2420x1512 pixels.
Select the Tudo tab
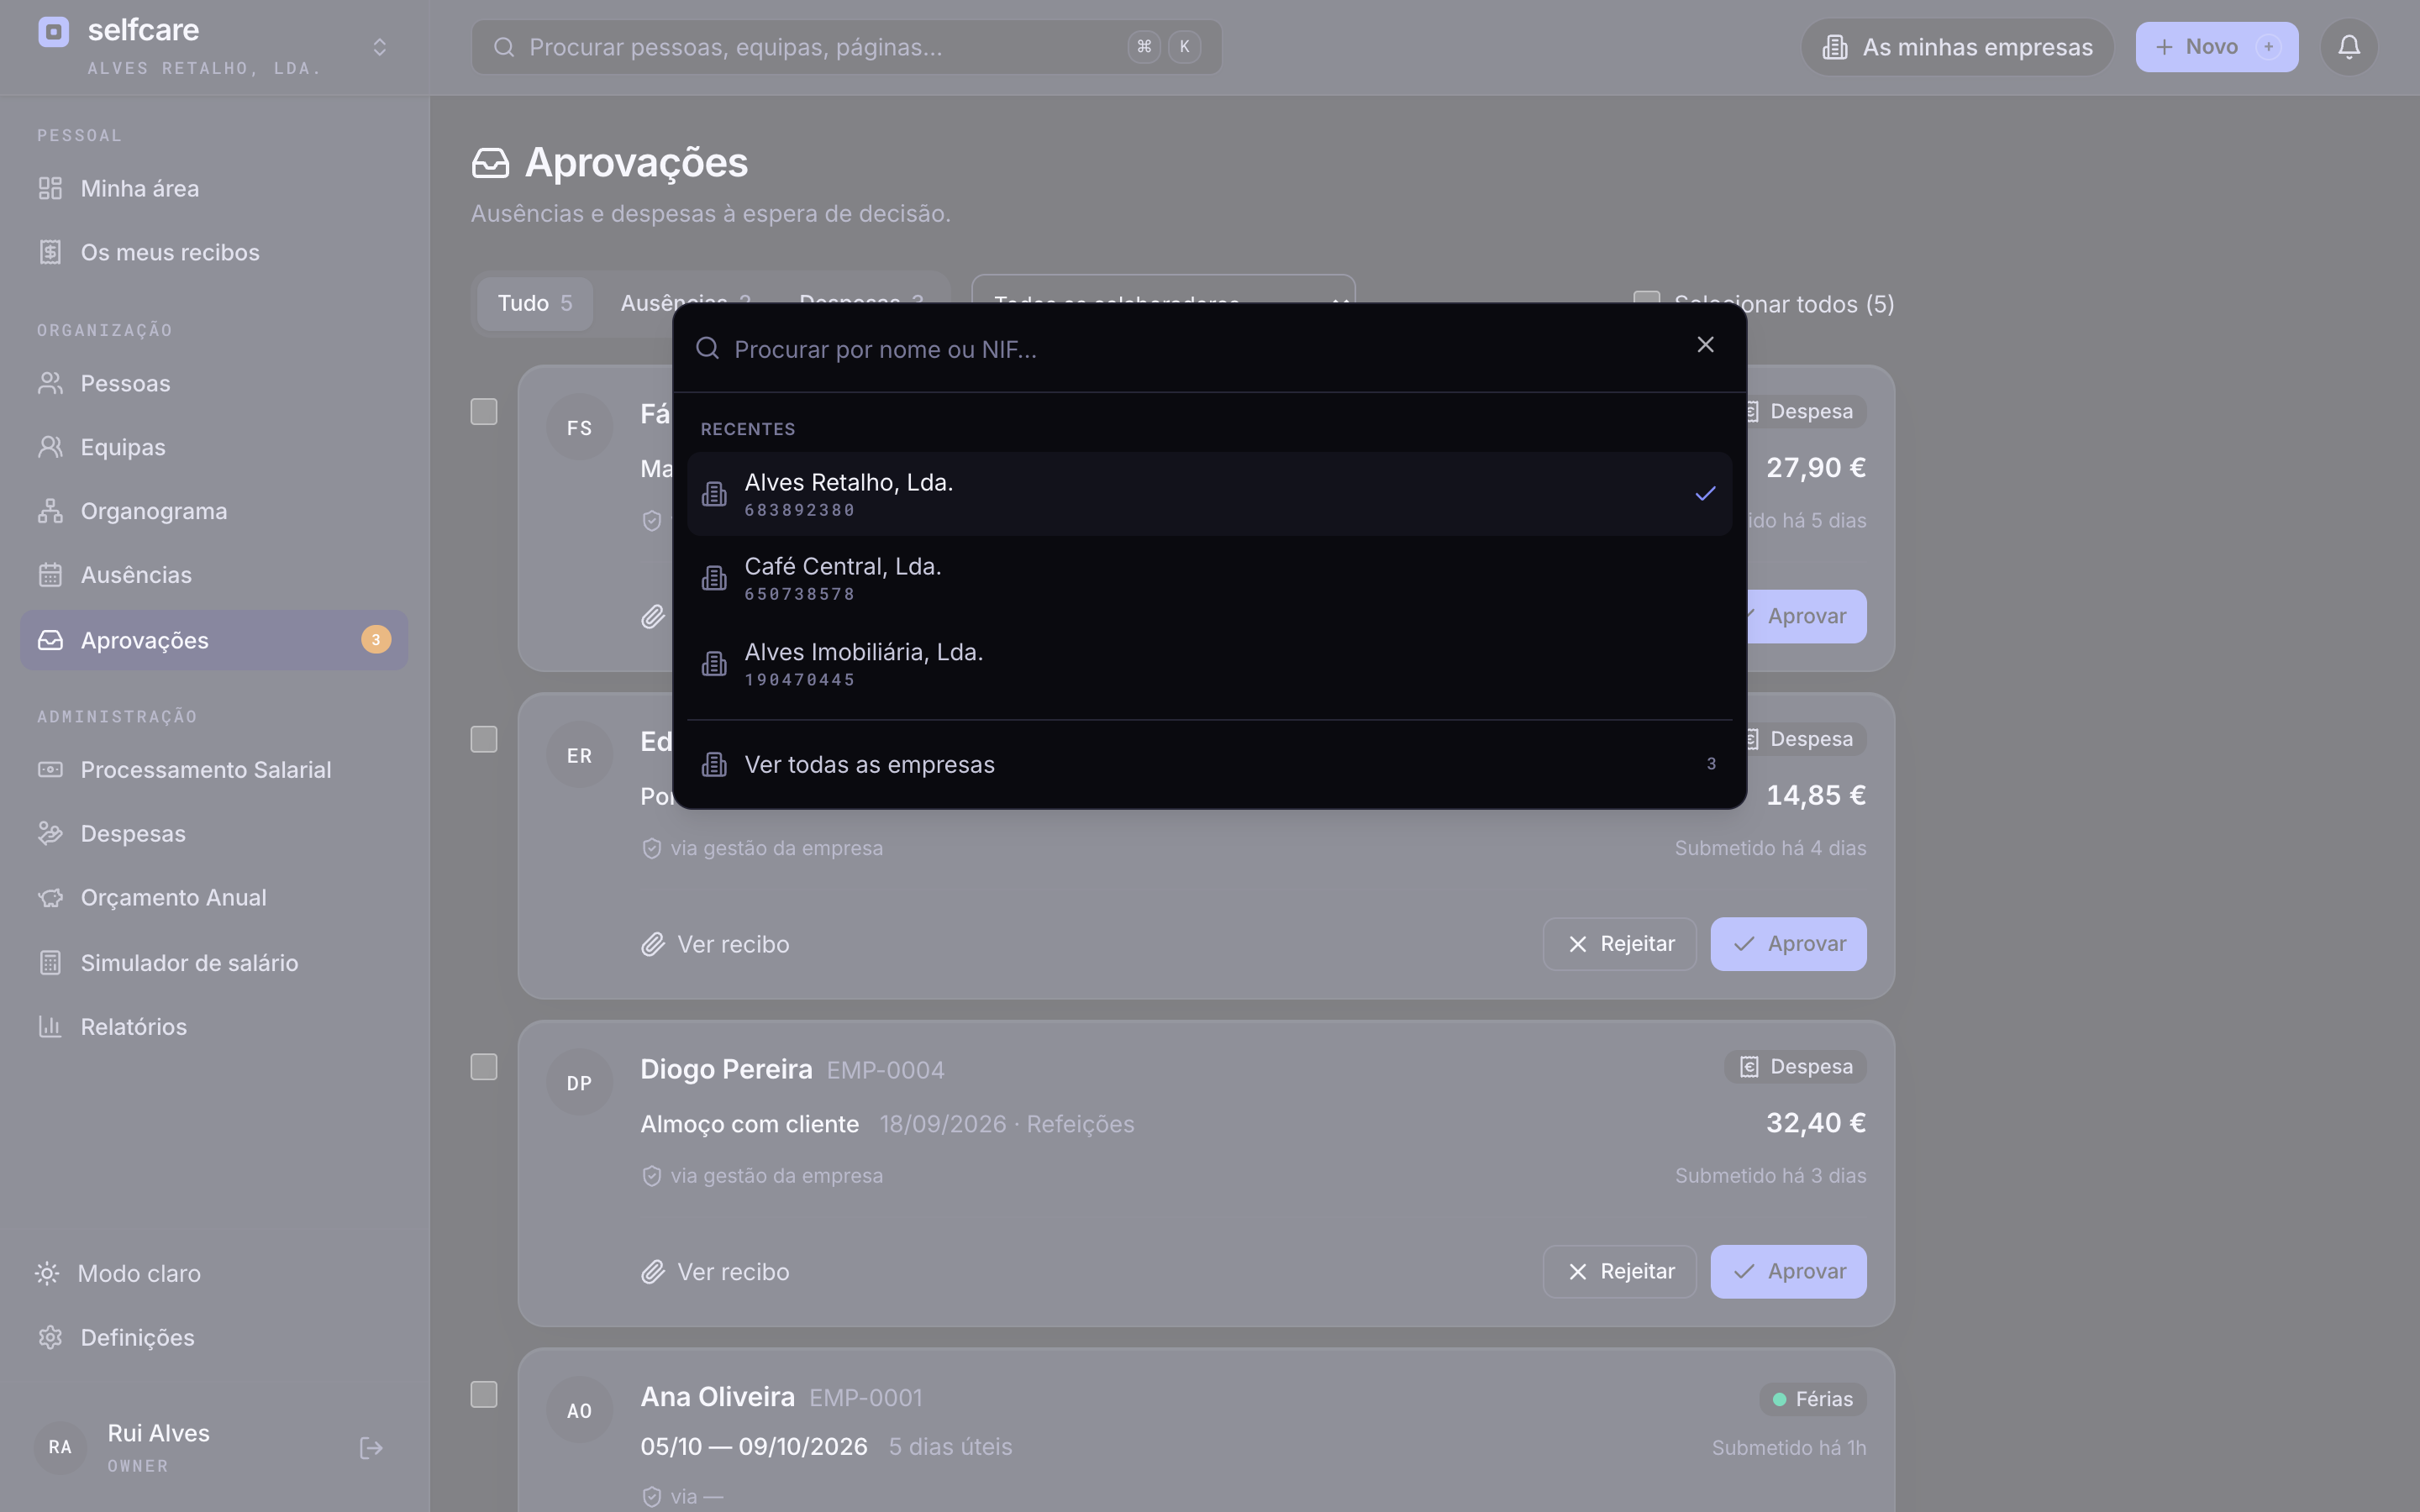[535, 303]
